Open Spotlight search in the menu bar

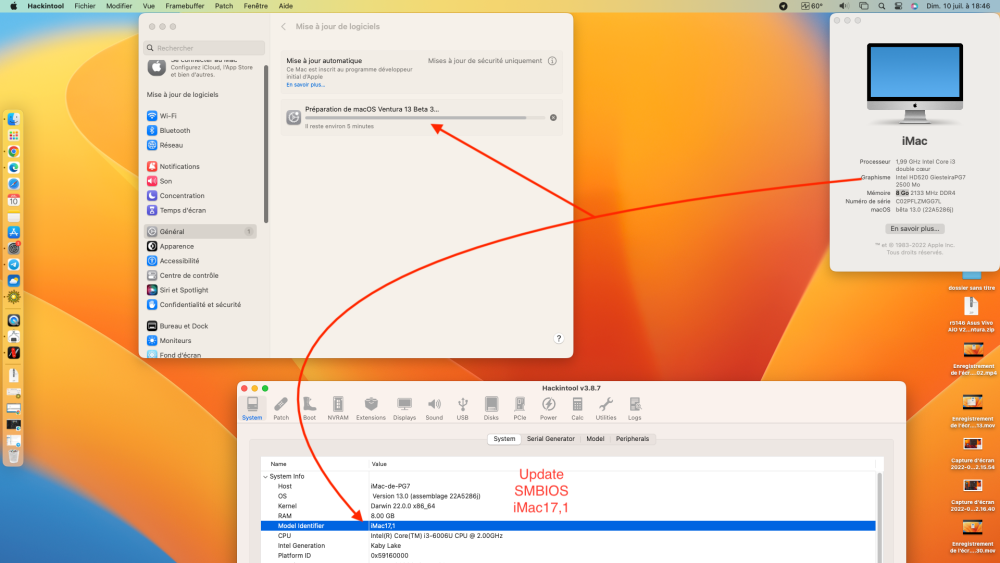(881, 6)
